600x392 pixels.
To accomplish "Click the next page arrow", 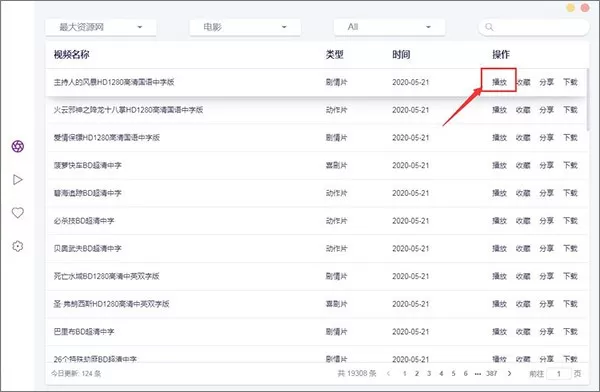I will coord(509,373).
